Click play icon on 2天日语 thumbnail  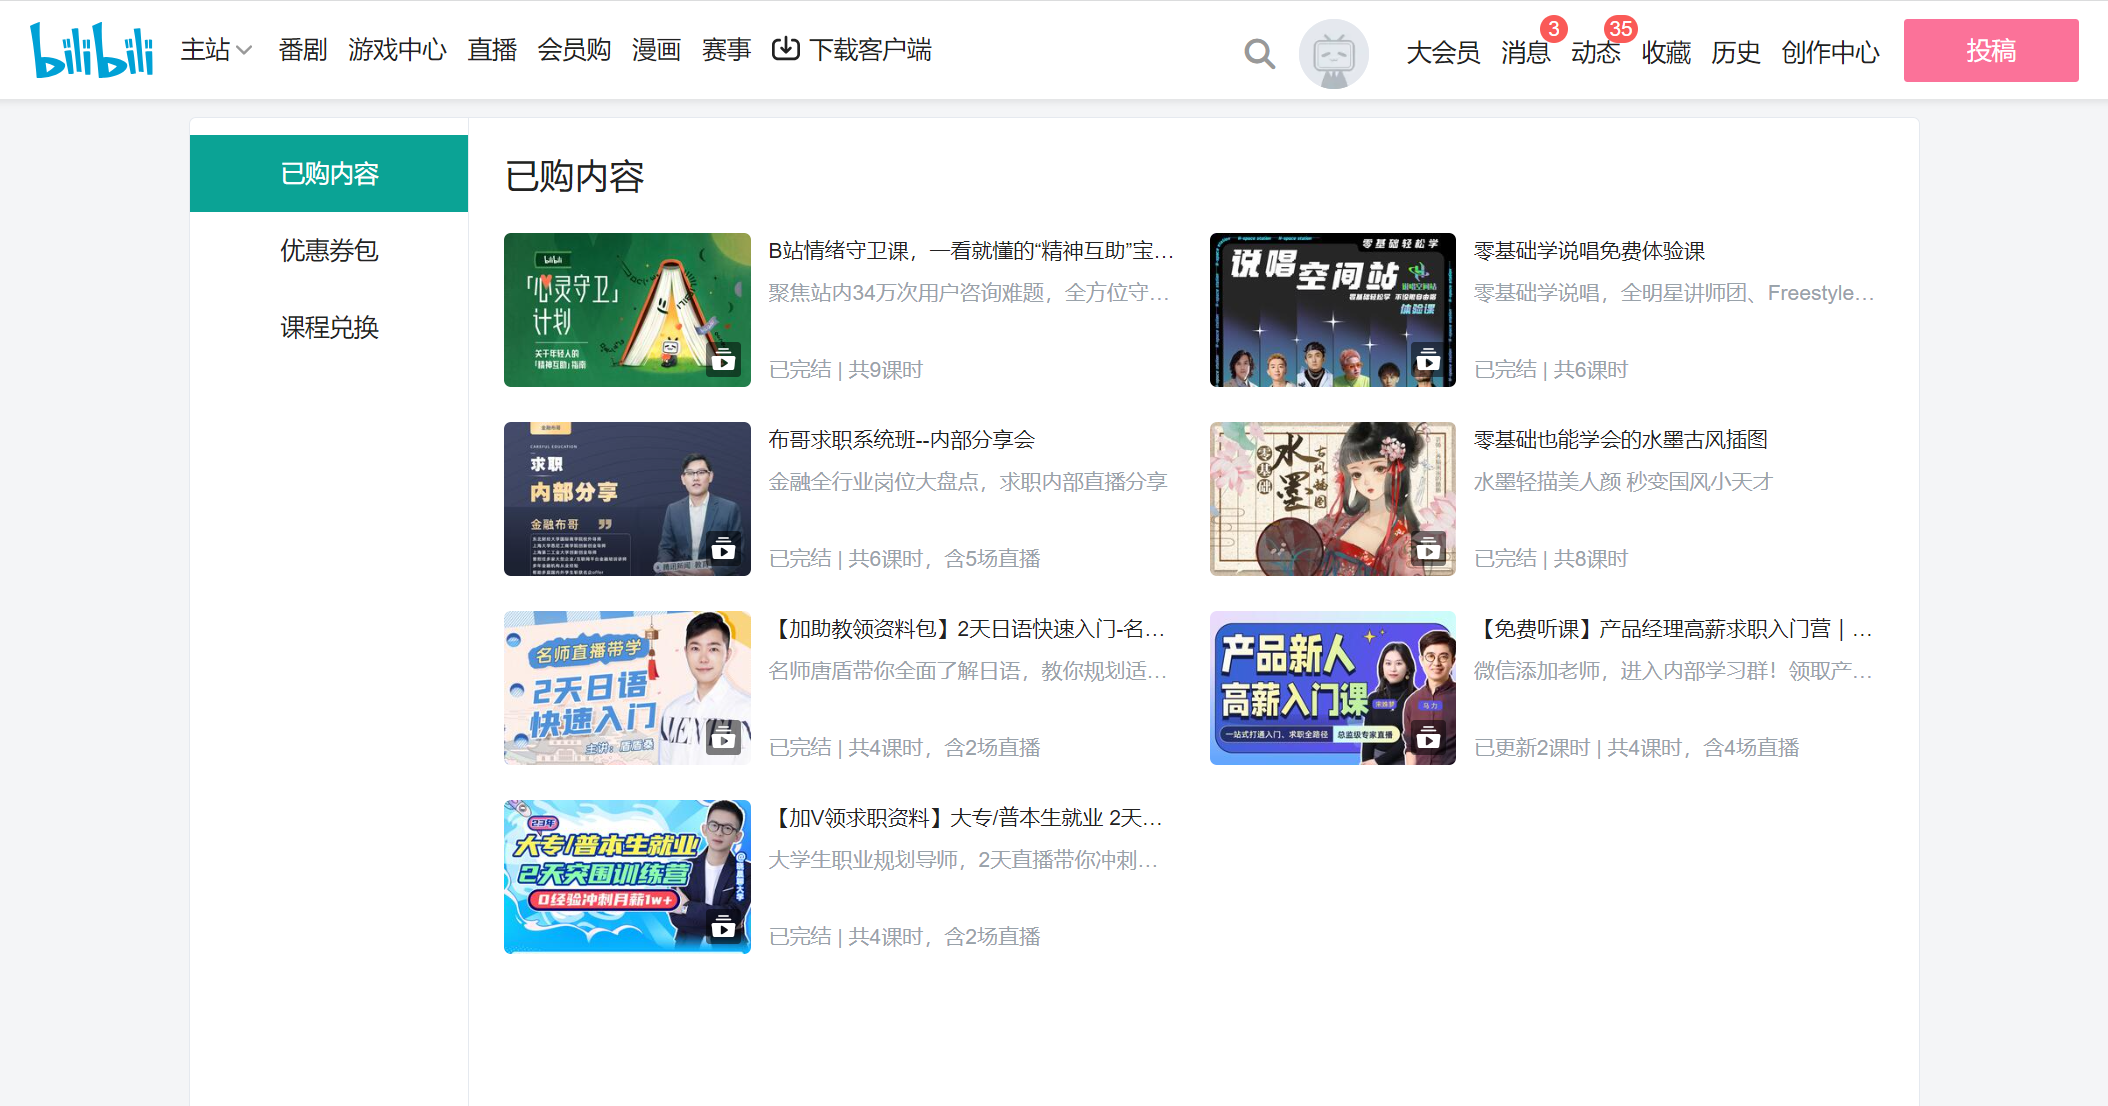click(723, 738)
